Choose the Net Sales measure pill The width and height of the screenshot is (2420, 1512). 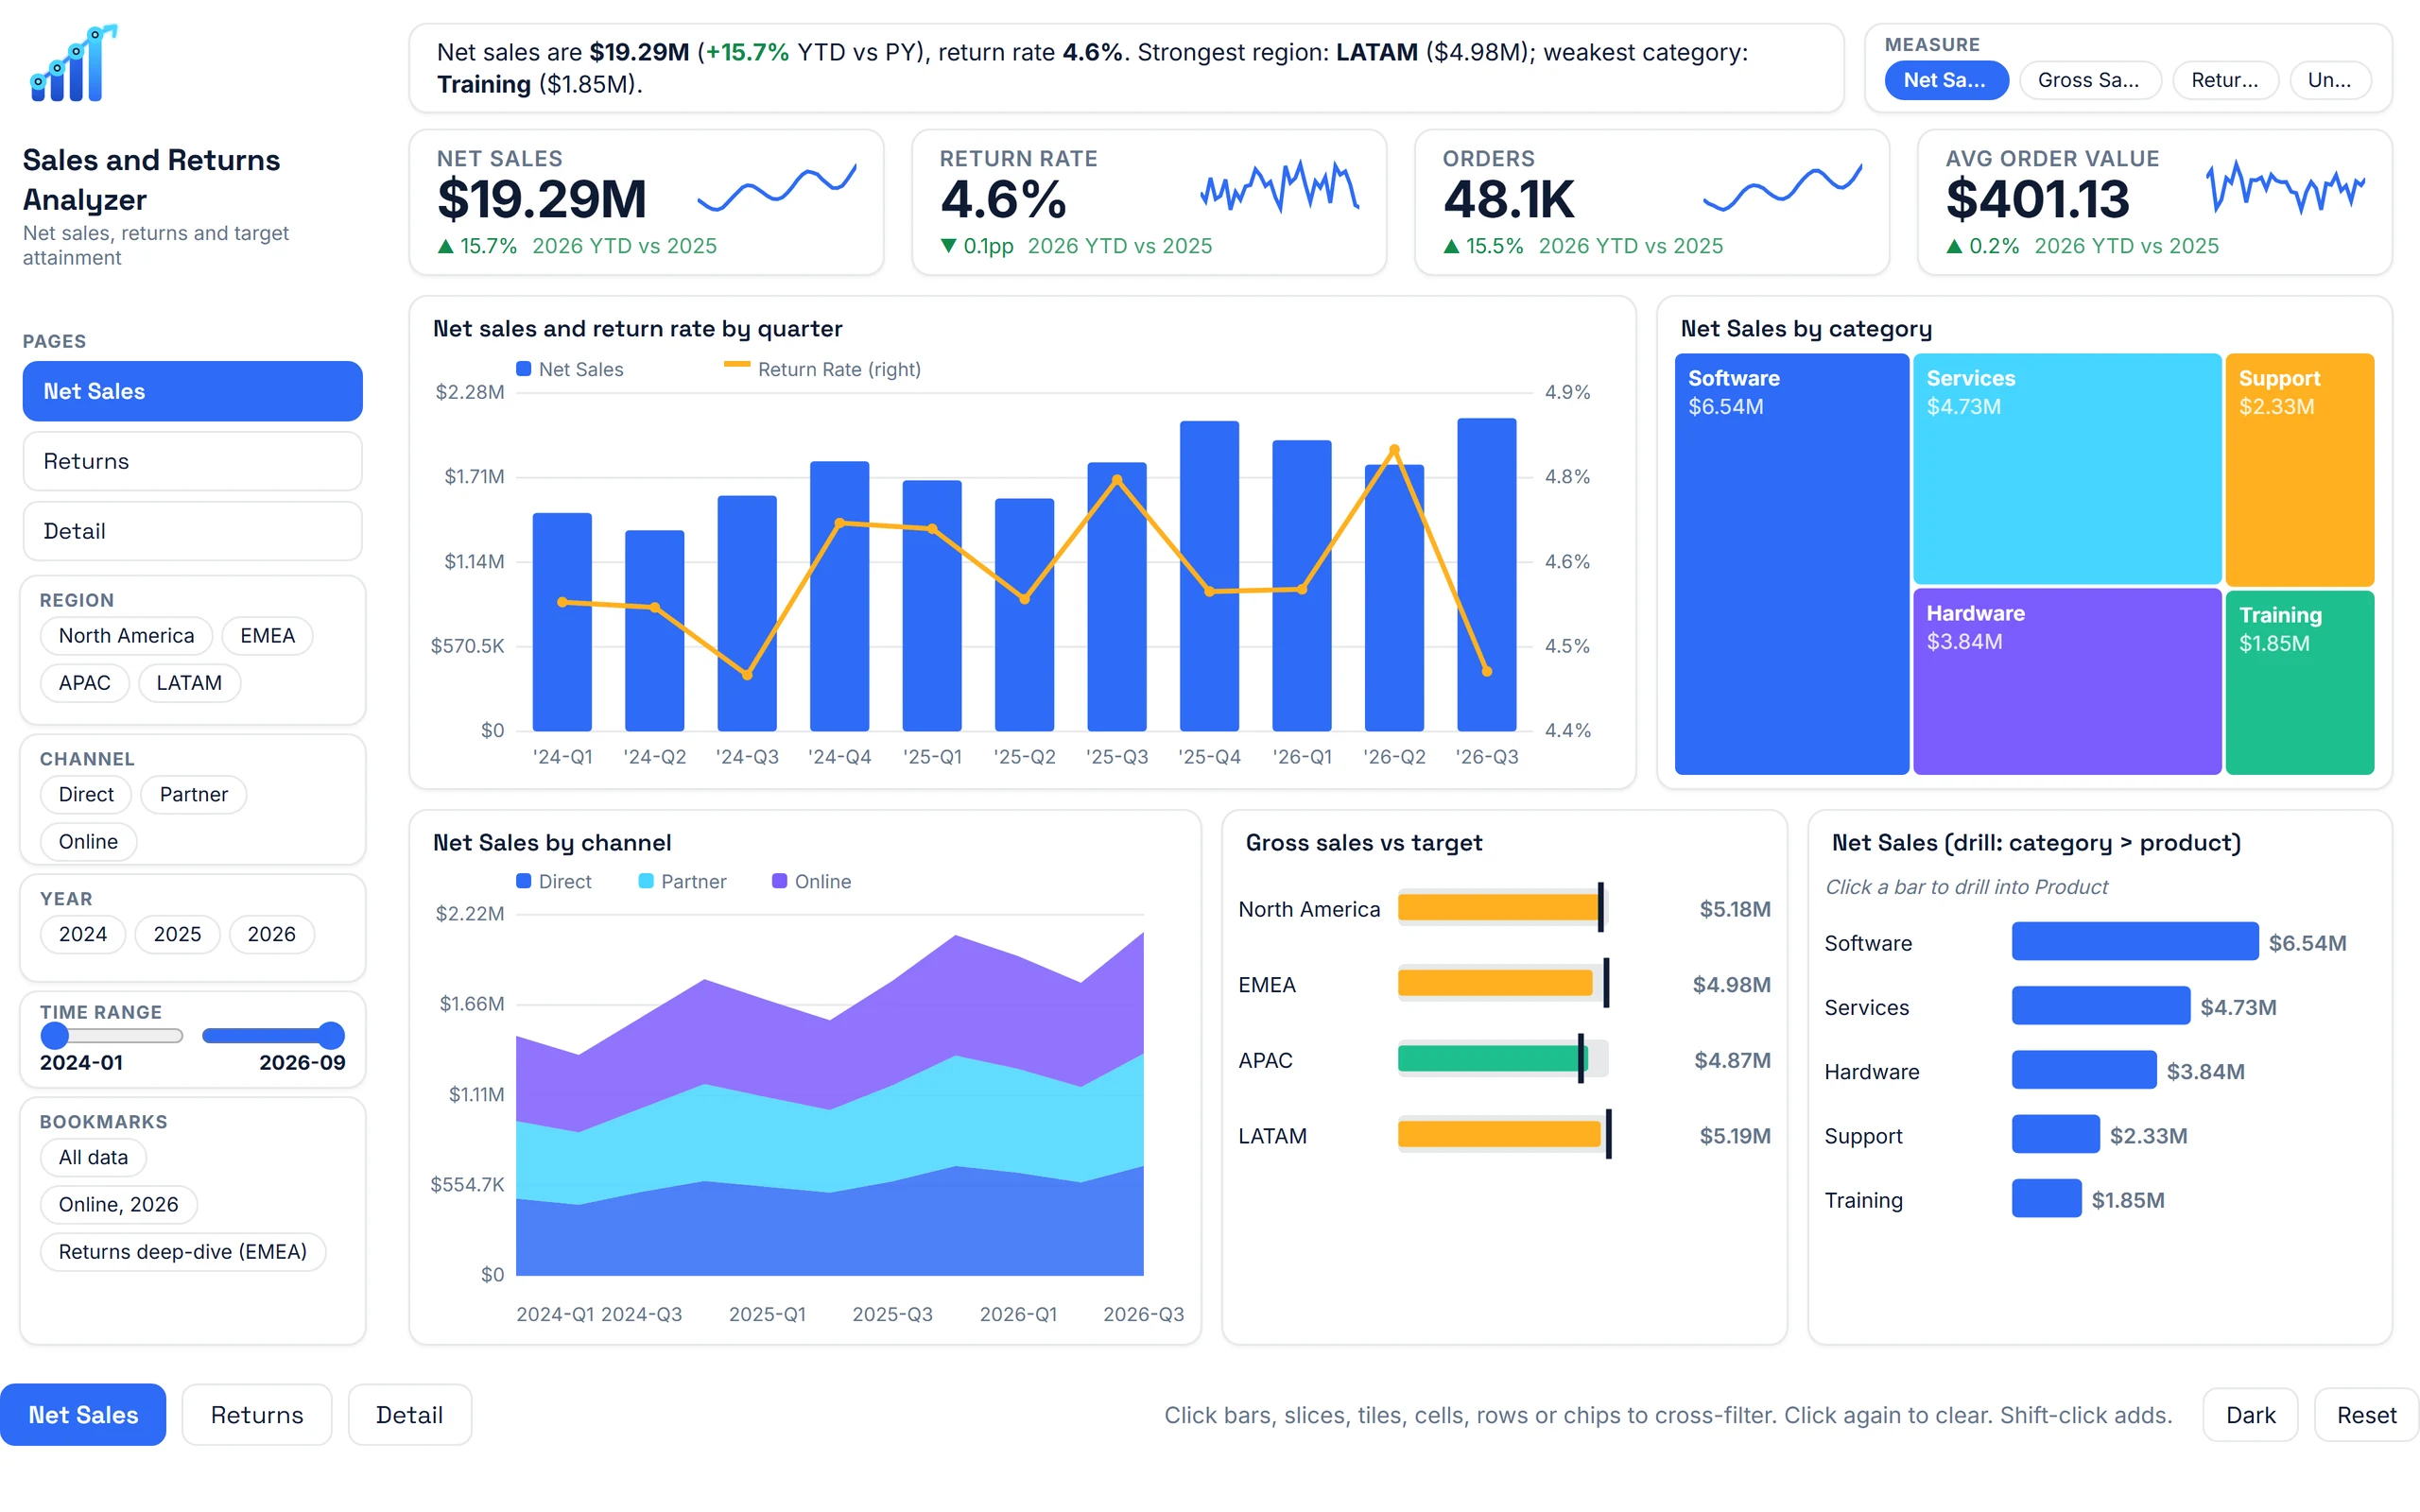1946,80
